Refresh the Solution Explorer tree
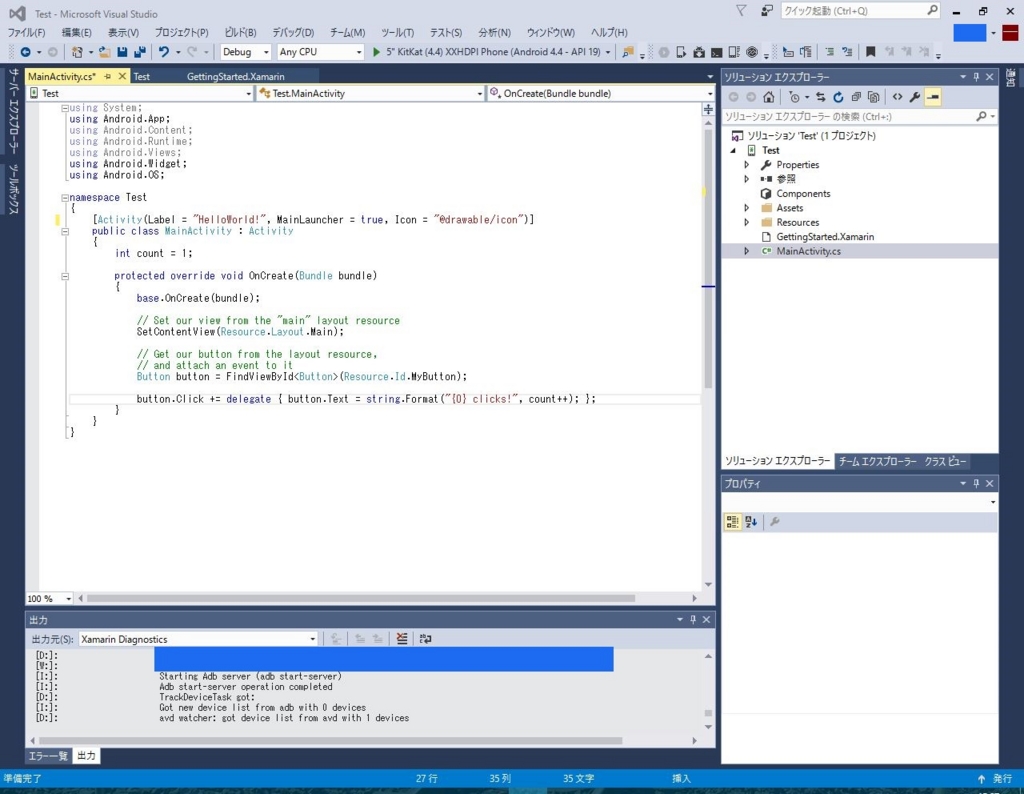Viewport: 1024px width, 794px height. 838,97
